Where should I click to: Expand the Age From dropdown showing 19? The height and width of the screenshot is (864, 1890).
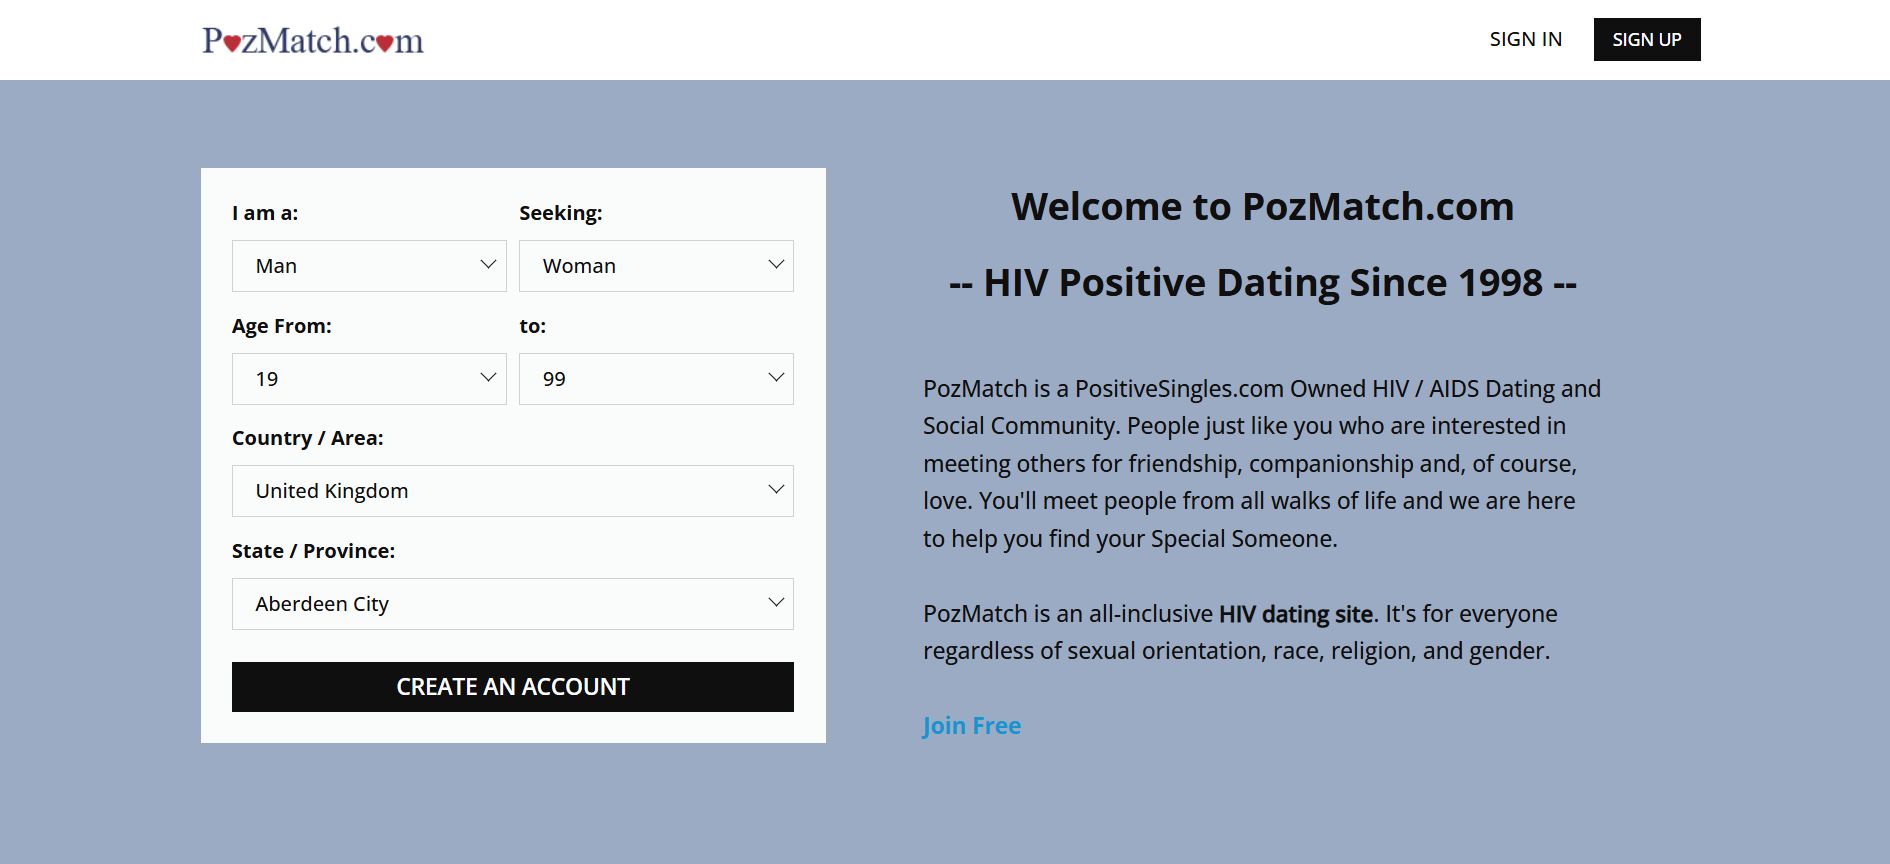coord(369,379)
